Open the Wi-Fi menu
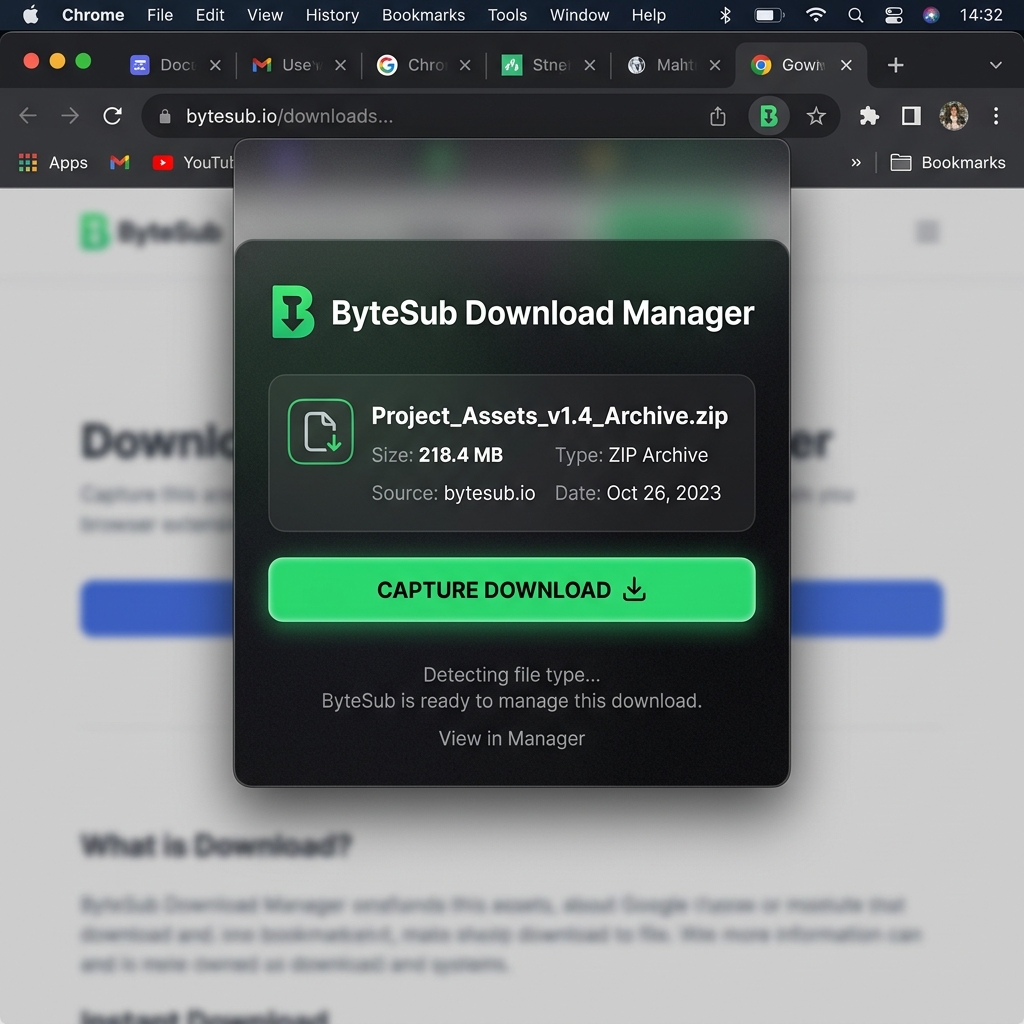1024x1024 pixels. pos(816,15)
